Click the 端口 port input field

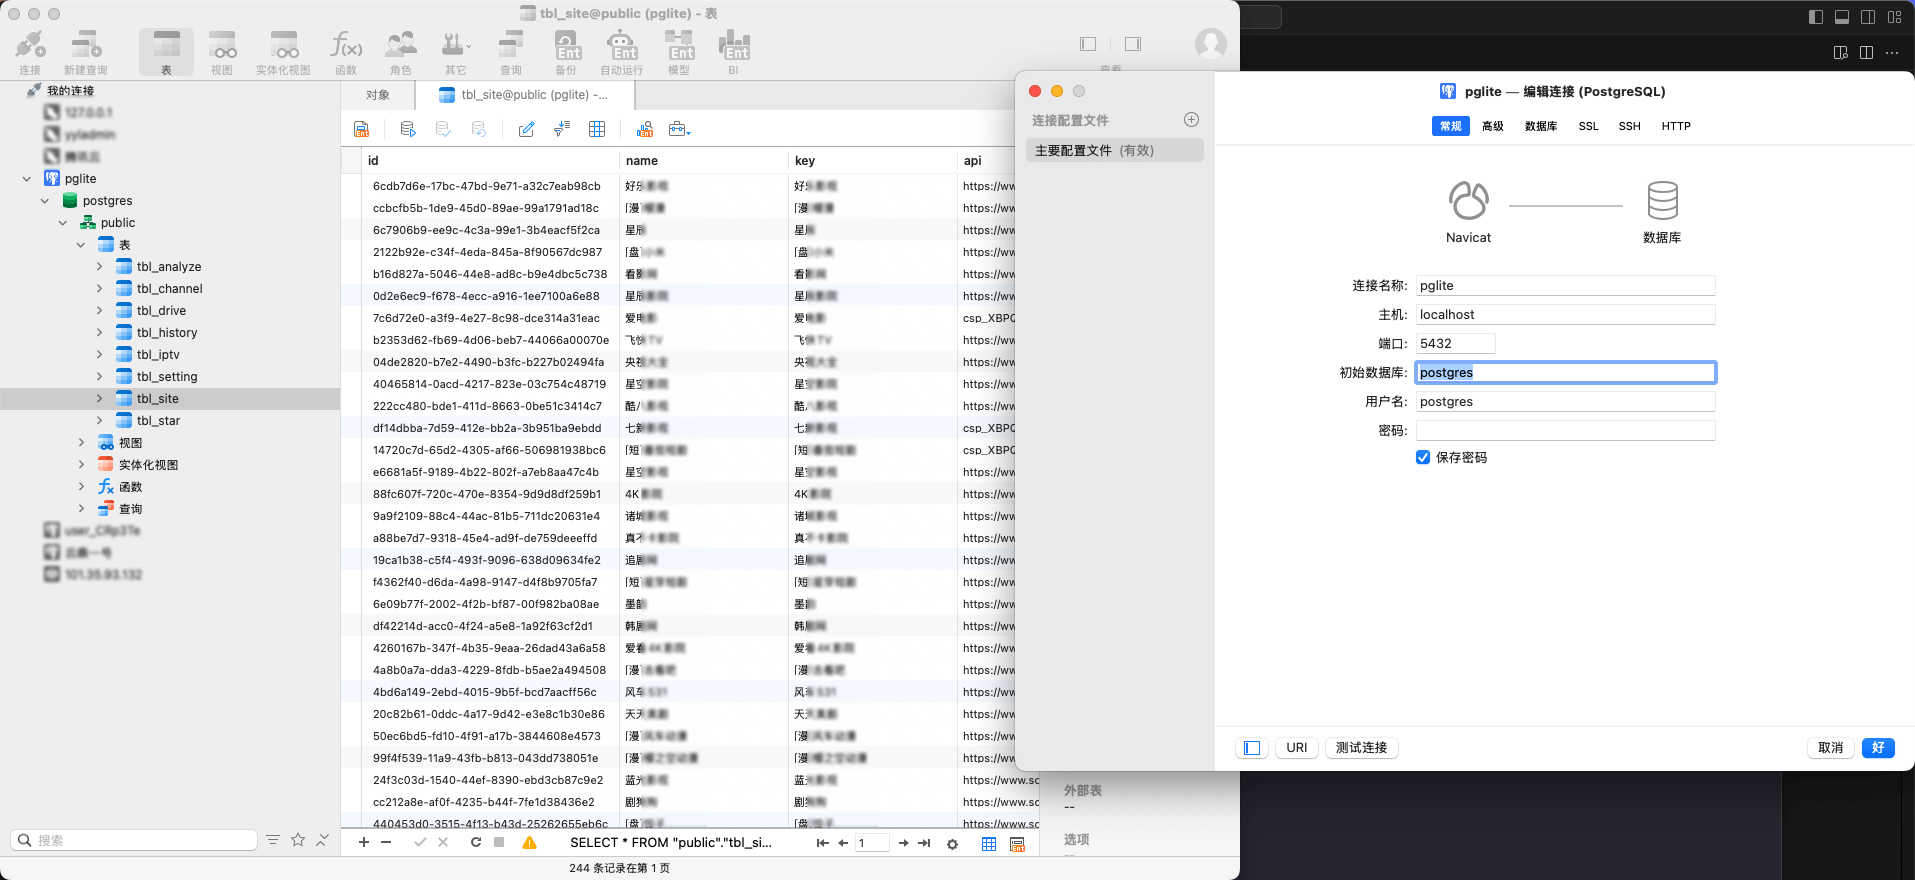pos(1455,343)
